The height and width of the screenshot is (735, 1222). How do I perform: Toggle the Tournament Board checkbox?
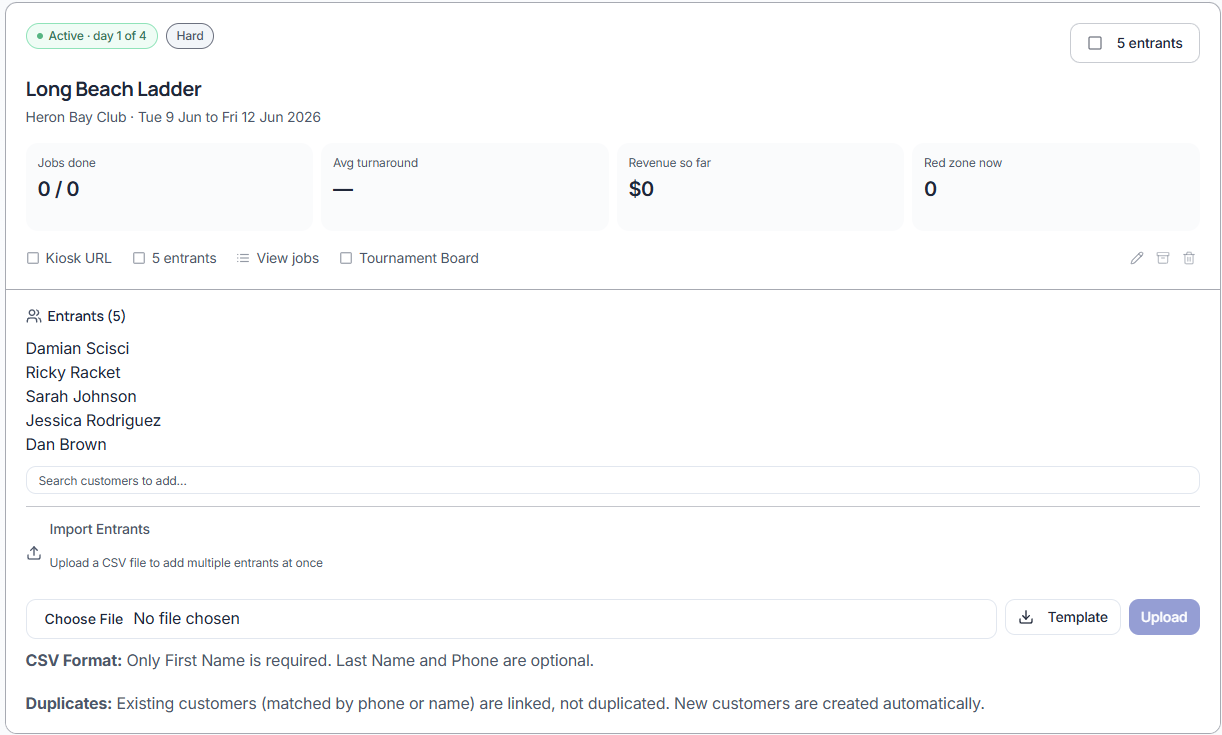point(346,258)
